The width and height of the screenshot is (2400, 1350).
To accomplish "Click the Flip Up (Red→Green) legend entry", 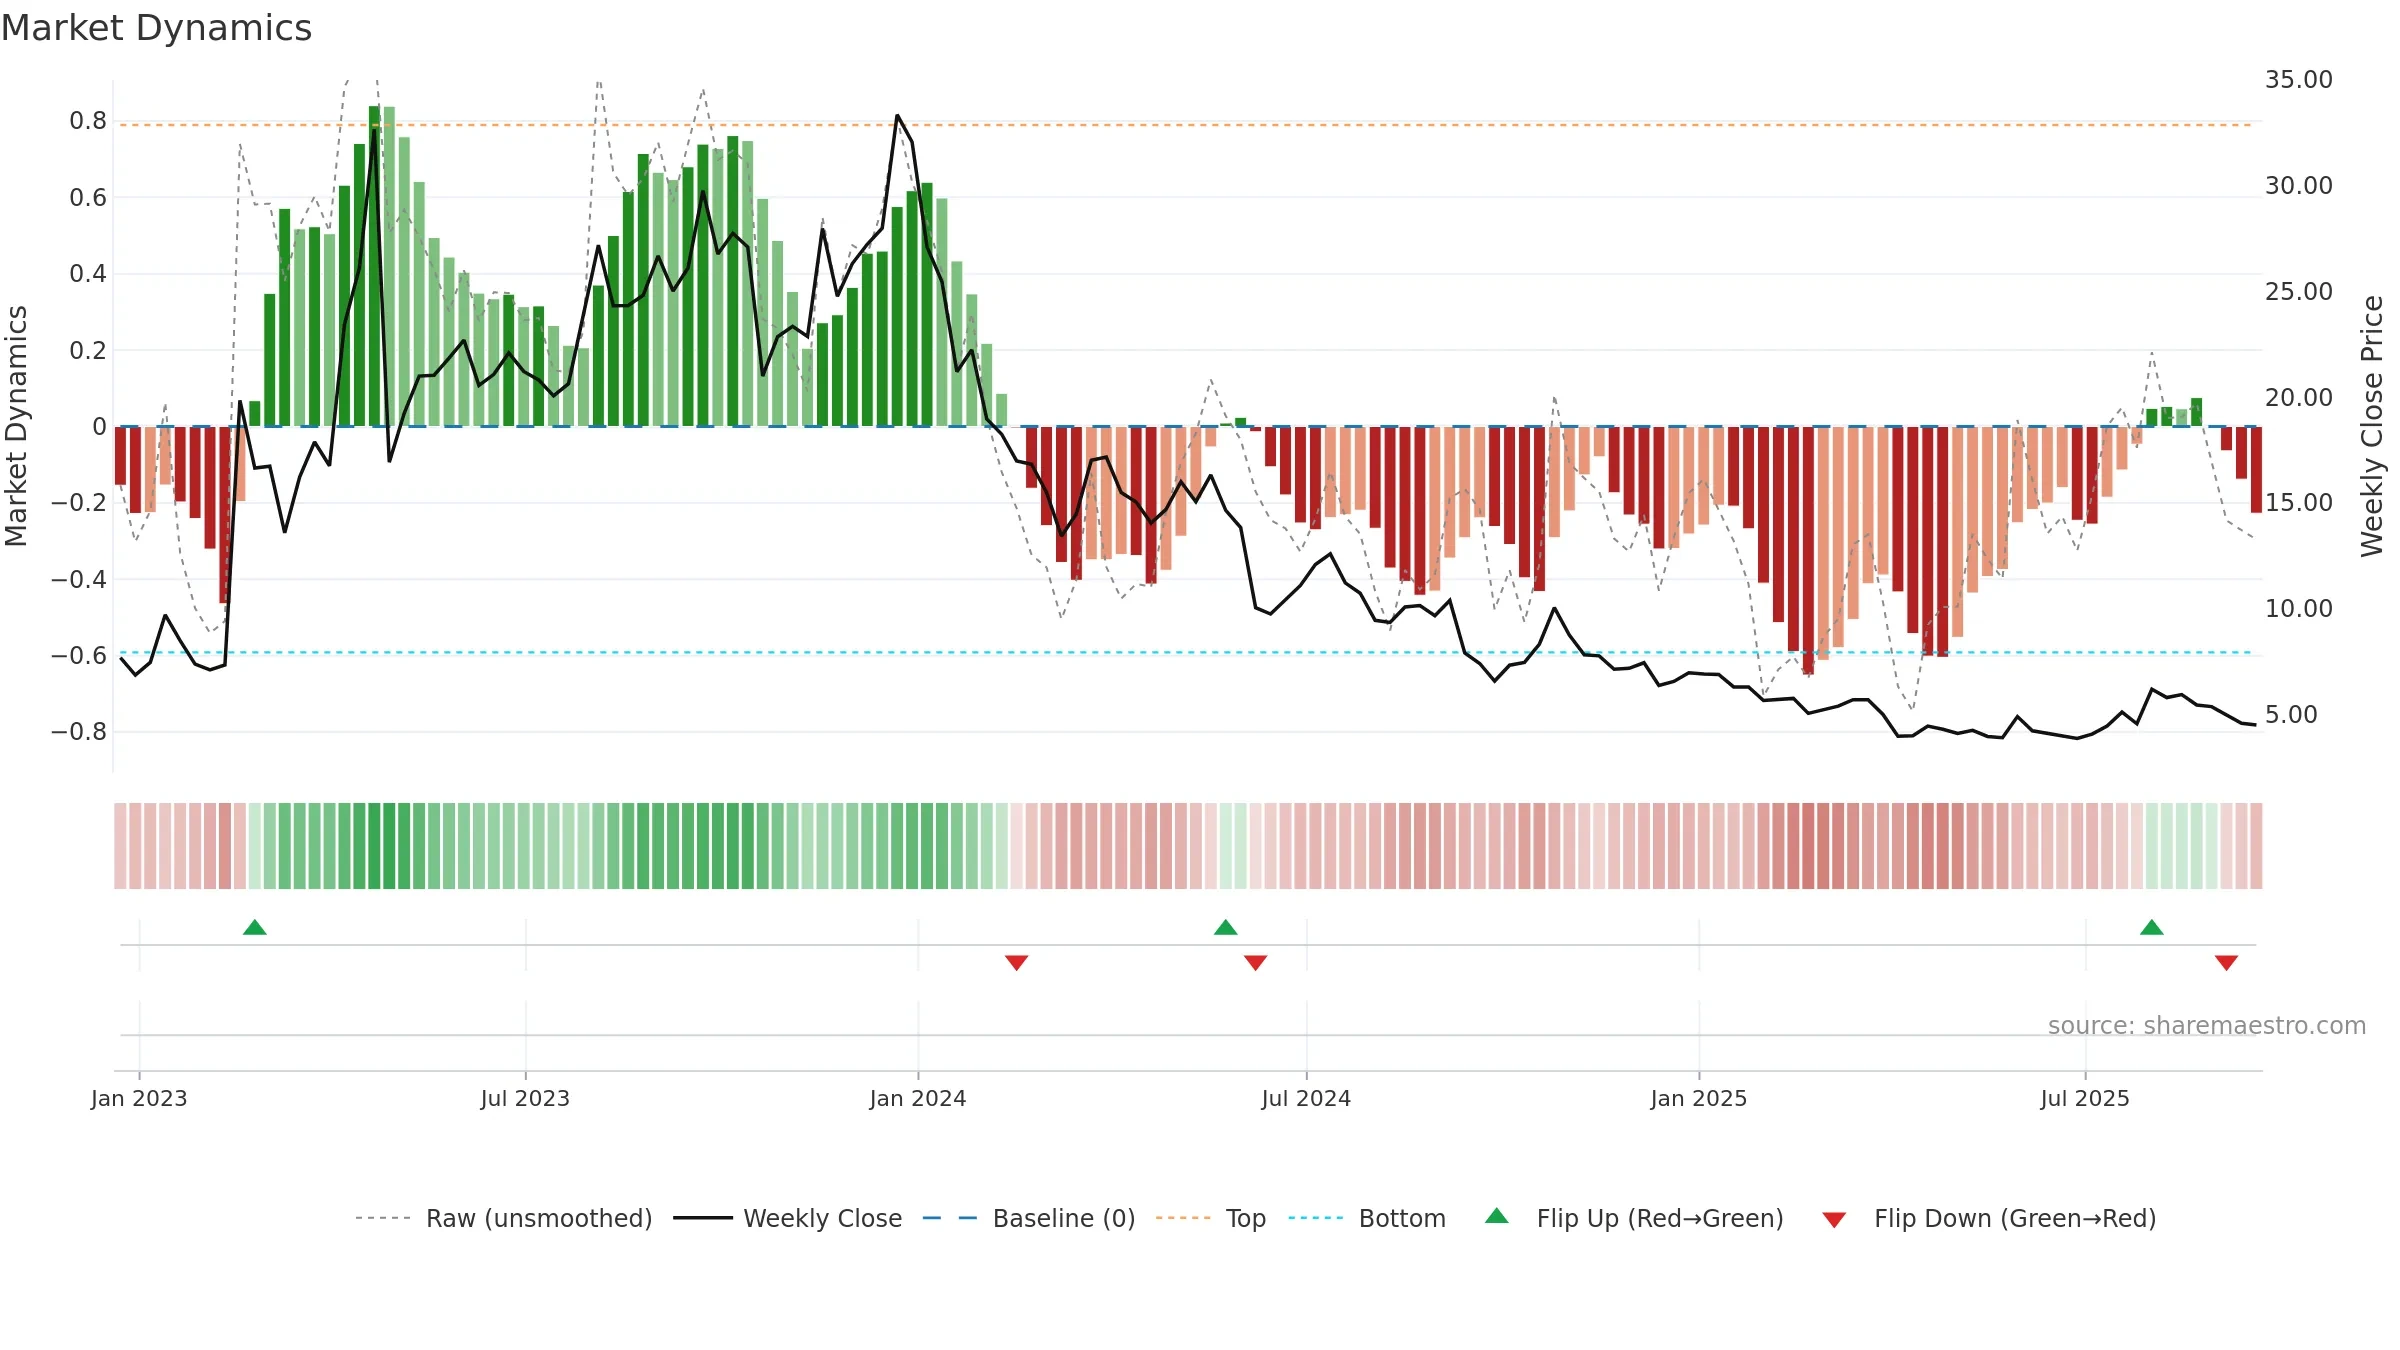I will pyautogui.click(x=1634, y=1218).
